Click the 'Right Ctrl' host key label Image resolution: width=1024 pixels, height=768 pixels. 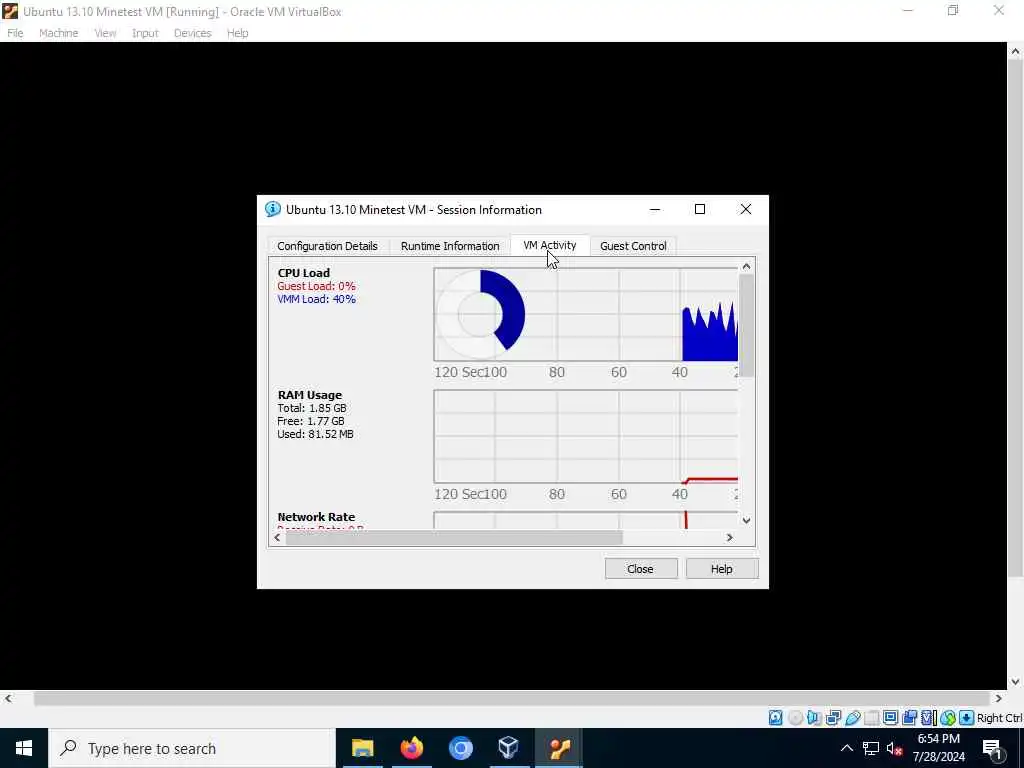coord(999,718)
